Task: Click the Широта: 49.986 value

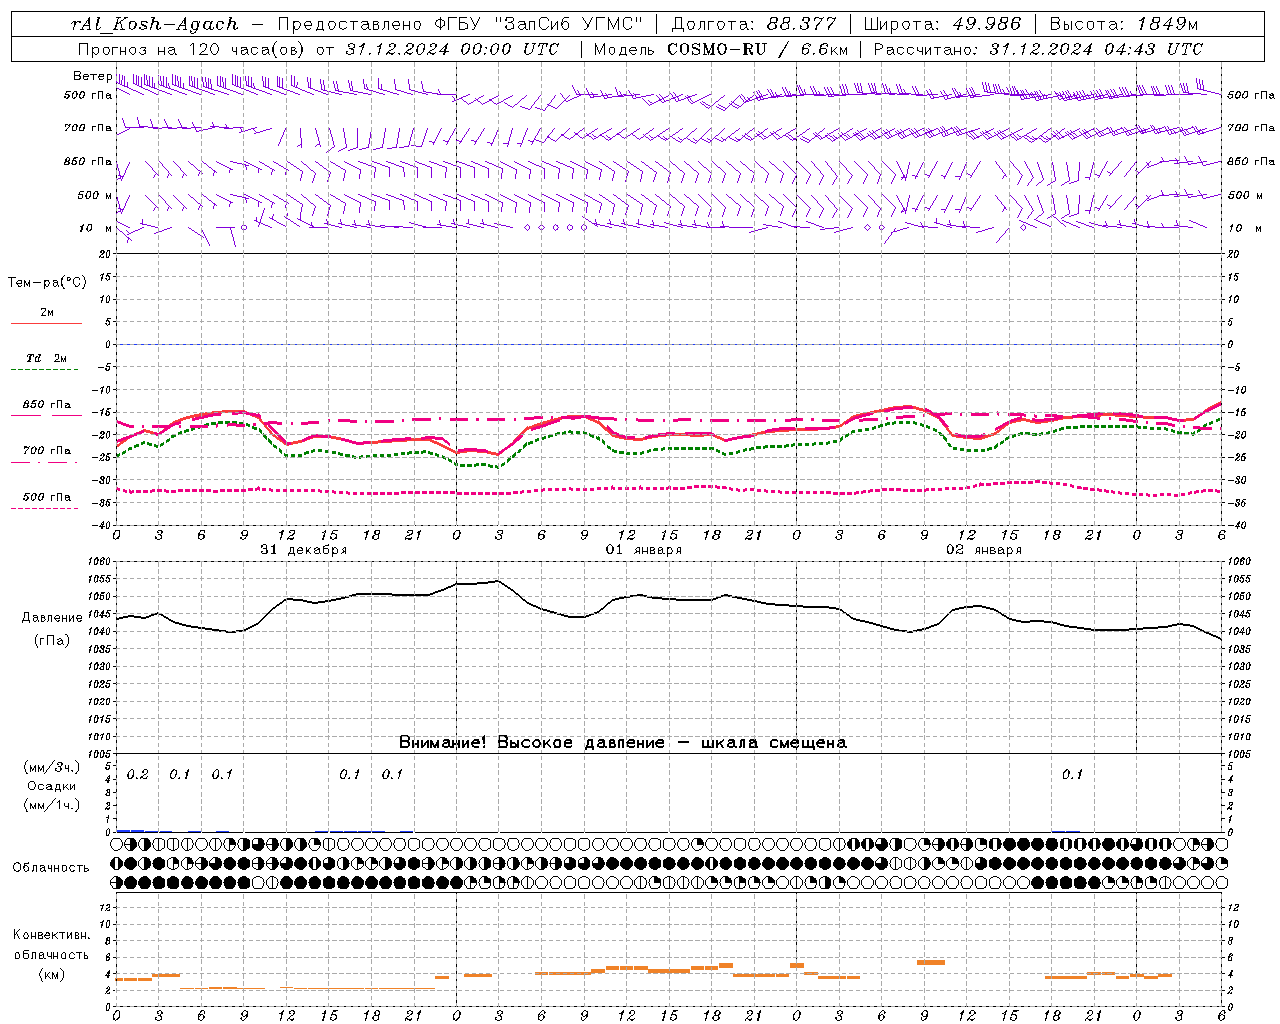Action: click(x=942, y=24)
